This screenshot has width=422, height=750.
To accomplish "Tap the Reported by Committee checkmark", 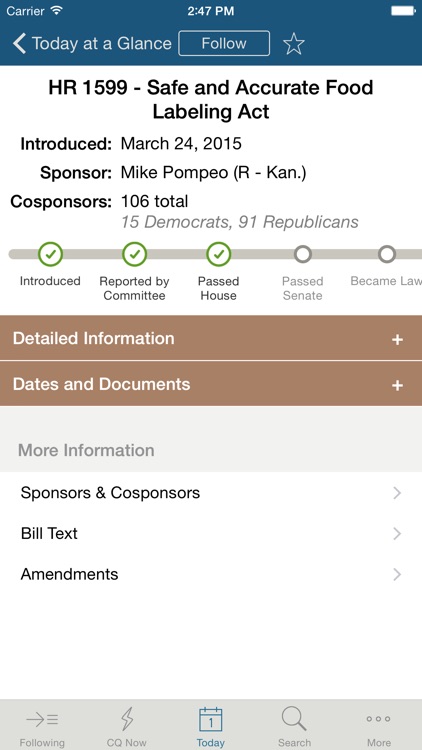I will [134, 254].
